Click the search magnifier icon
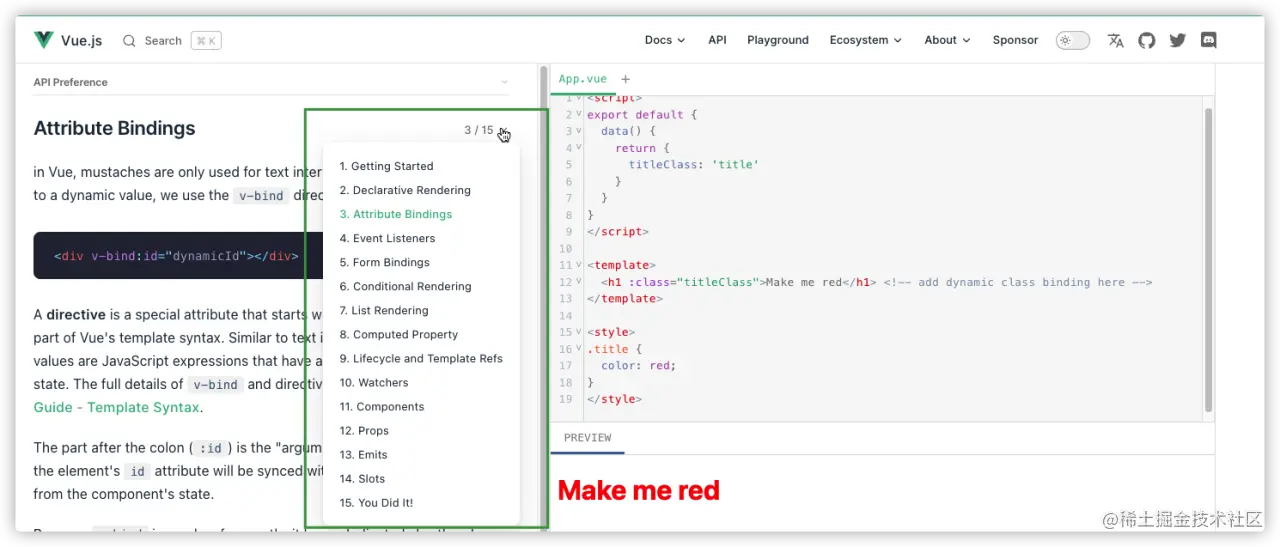The width and height of the screenshot is (1280, 547). [x=129, y=41]
